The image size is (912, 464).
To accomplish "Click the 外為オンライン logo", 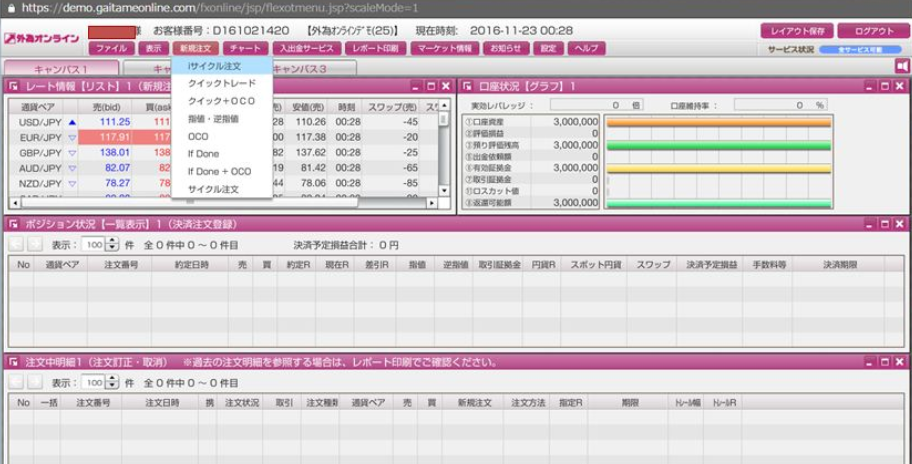I will pos(41,39).
